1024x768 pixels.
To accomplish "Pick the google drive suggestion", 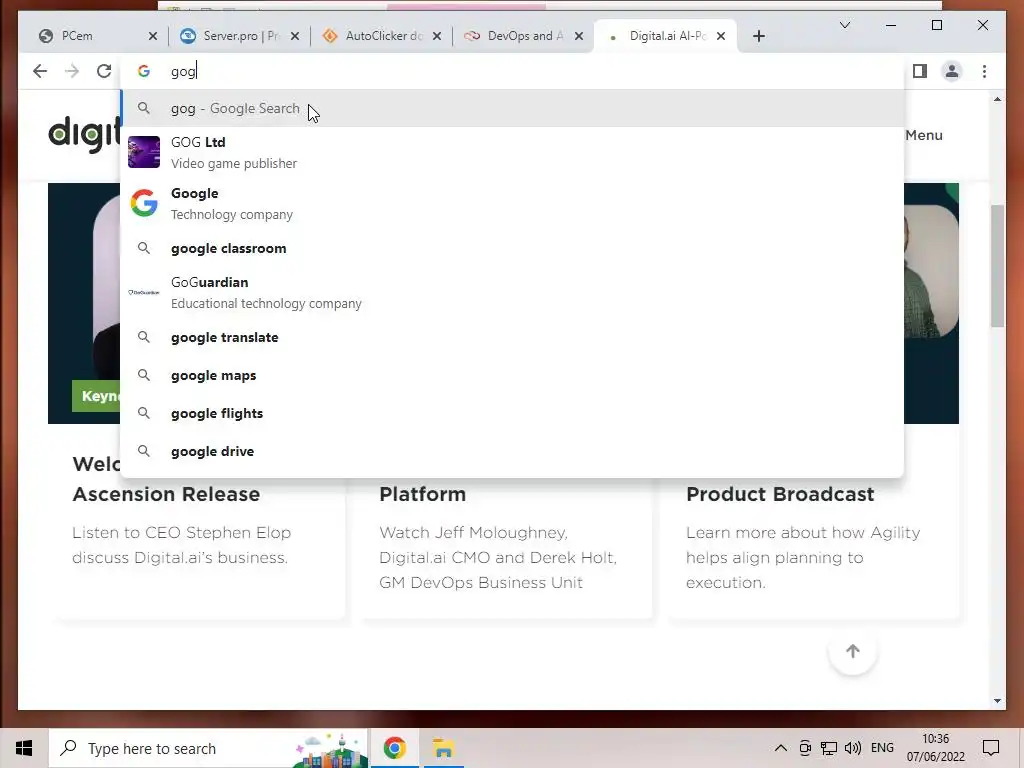I will (x=513, y=451).
